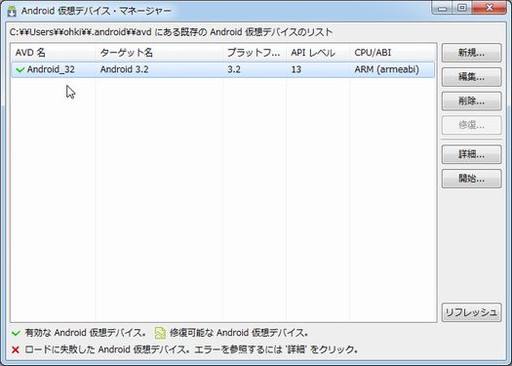This screenshot has height=366, width=512.
Task: Click the red X failed-load legend icon
Action: tap(15, 350)
